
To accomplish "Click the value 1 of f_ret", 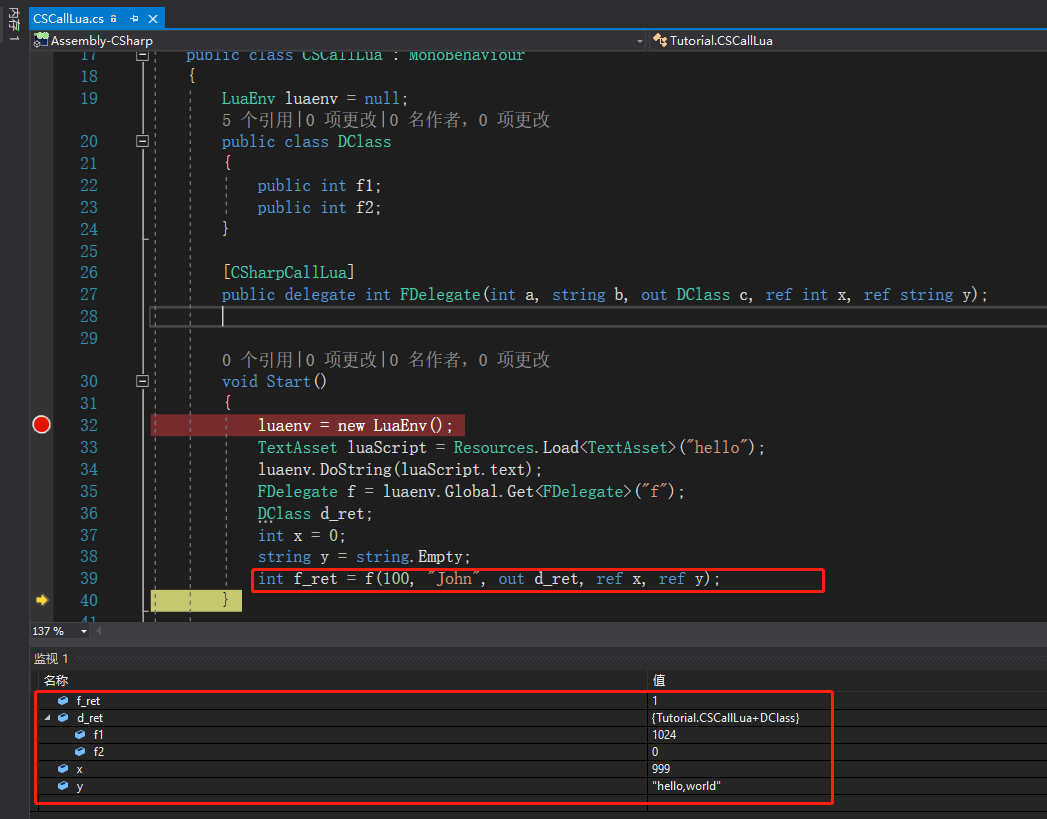I will pos(655,701).
